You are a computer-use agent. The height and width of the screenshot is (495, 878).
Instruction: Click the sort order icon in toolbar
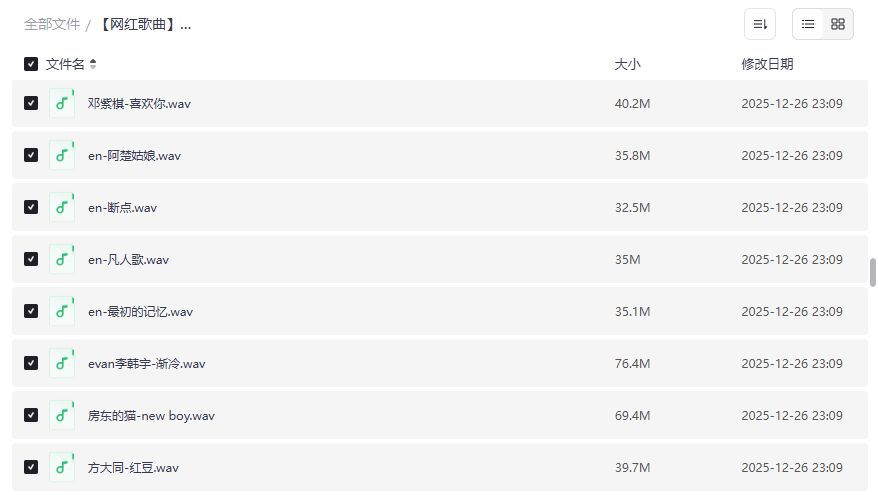[x=760, y=24]
